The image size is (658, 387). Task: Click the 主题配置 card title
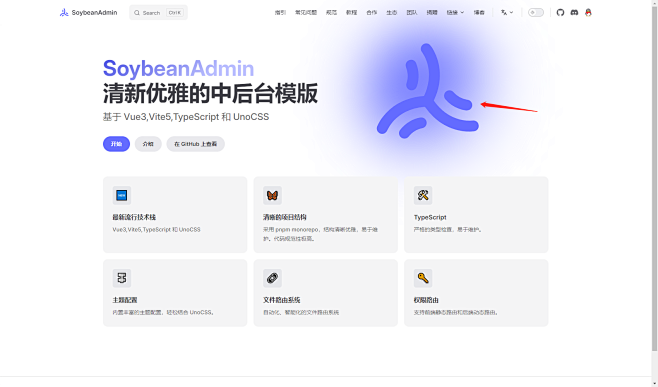click(125, 300)
